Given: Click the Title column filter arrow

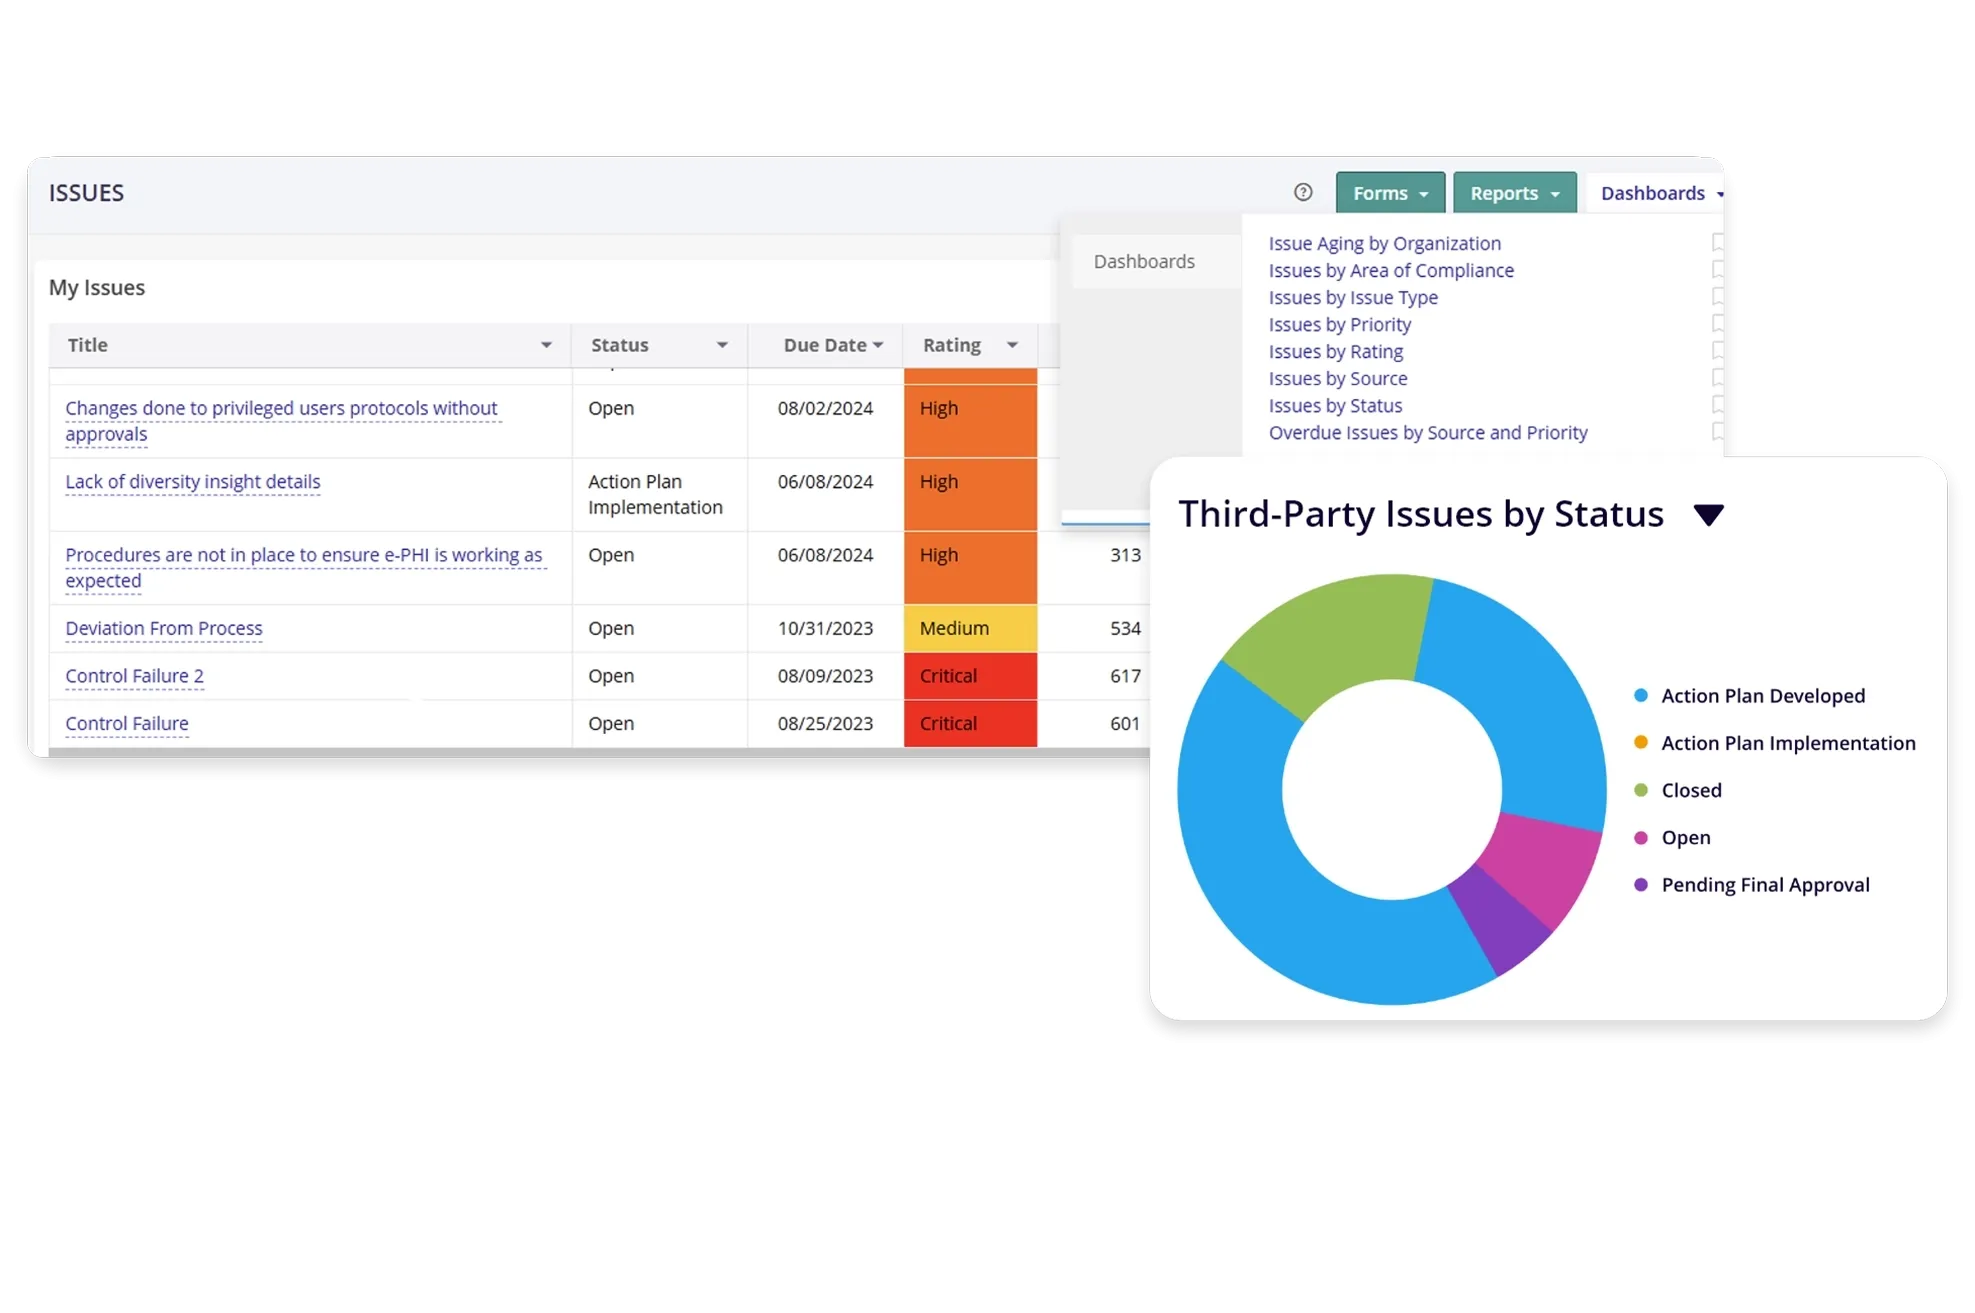Looking at the screenshot, I should (x=546, y=345).
